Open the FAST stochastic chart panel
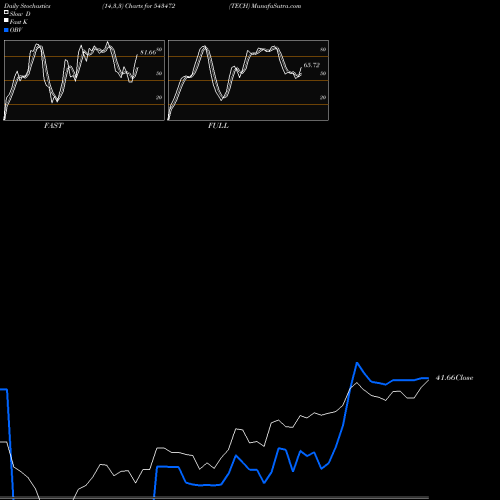 (84, 80)
